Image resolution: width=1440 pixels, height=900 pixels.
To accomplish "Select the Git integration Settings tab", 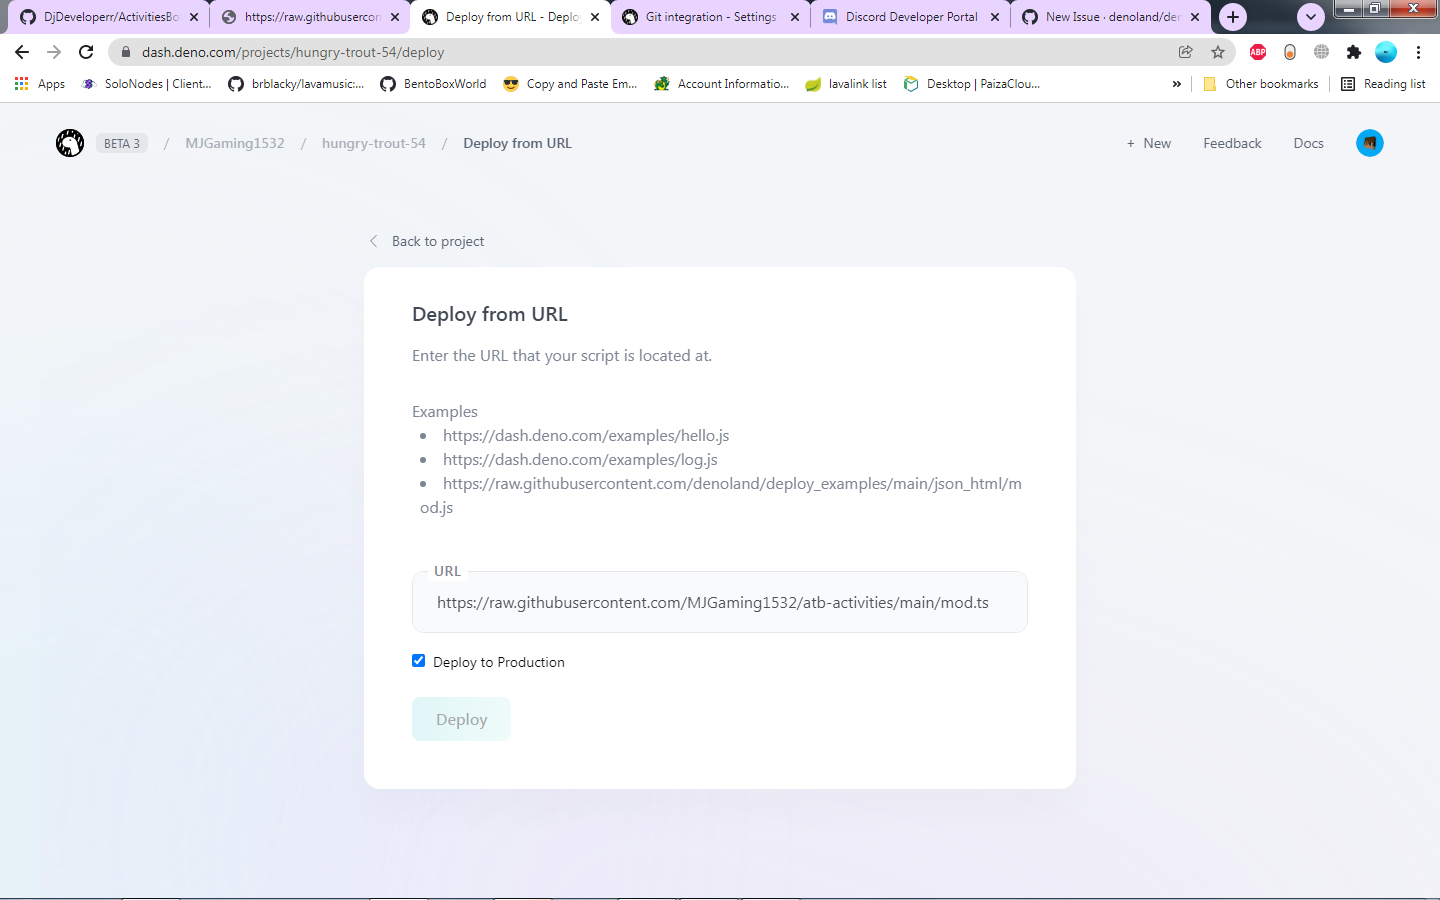I will click(x=710, y=16).
